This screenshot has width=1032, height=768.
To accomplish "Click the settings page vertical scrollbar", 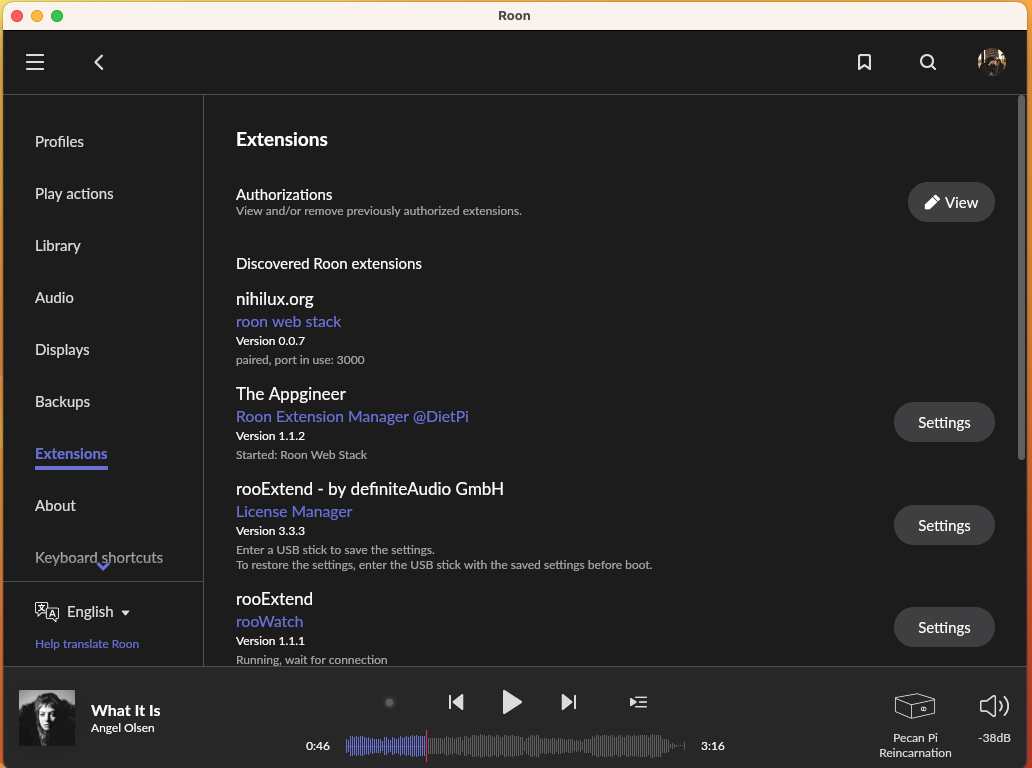I will tap(1021, 278).
